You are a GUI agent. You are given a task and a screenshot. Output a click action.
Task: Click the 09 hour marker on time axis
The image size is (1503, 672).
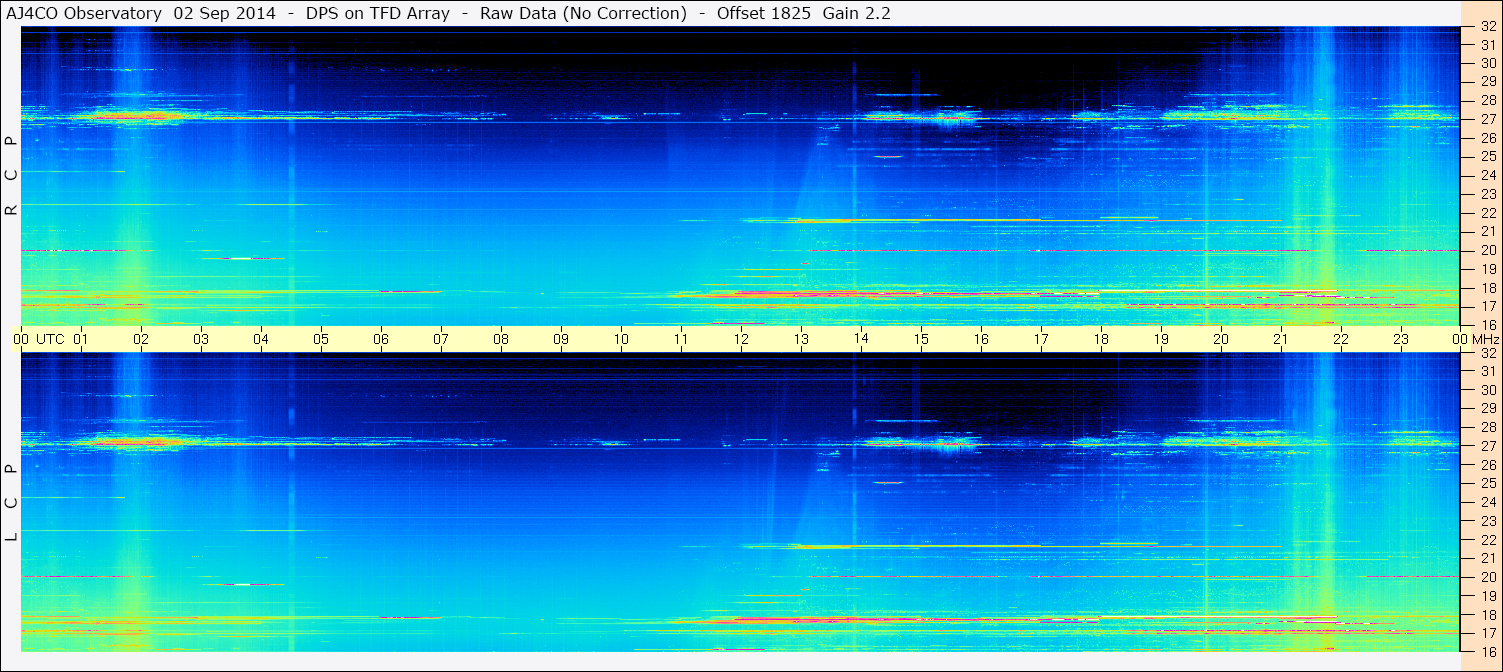click(x=561, y=339)
